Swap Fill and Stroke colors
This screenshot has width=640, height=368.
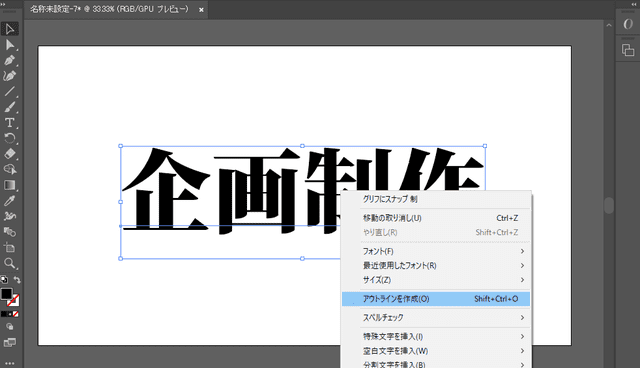[x=17, y=280]
